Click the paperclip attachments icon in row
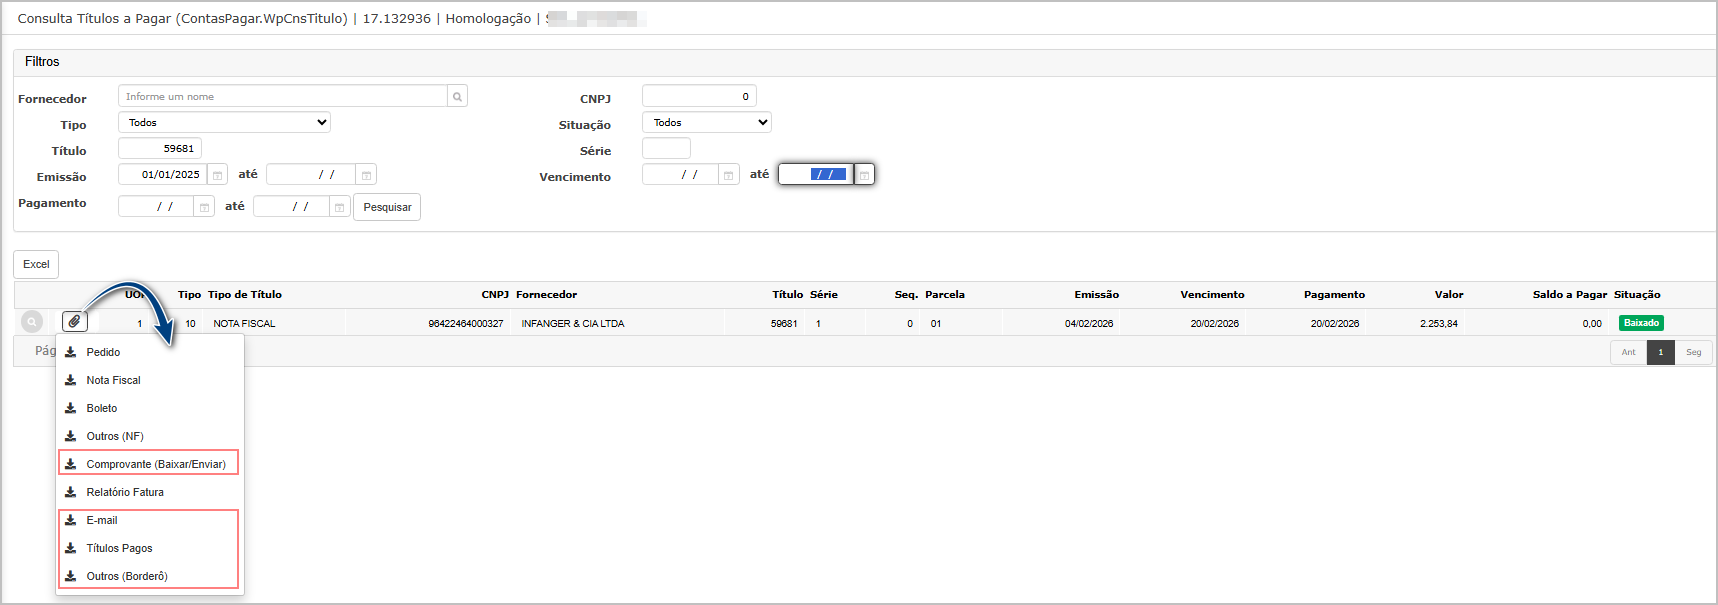This screenshot has width=1718, height=605. click(x=75, y=322)
